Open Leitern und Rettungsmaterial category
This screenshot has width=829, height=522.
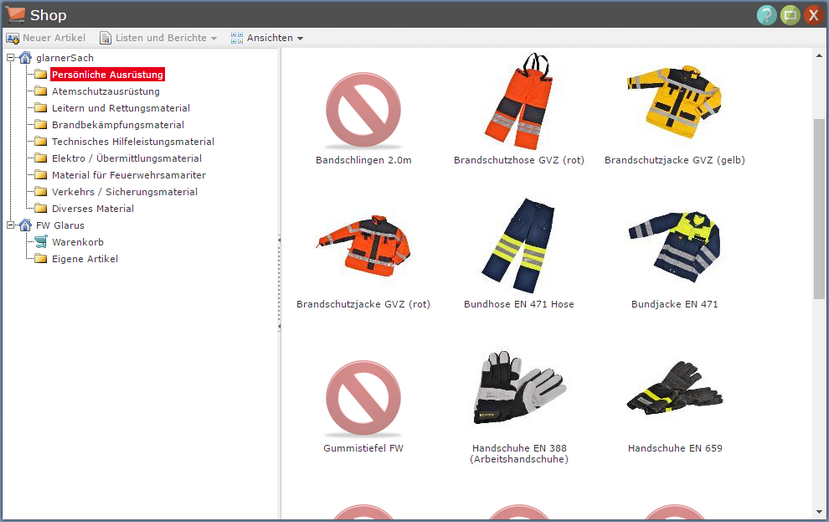121,108
